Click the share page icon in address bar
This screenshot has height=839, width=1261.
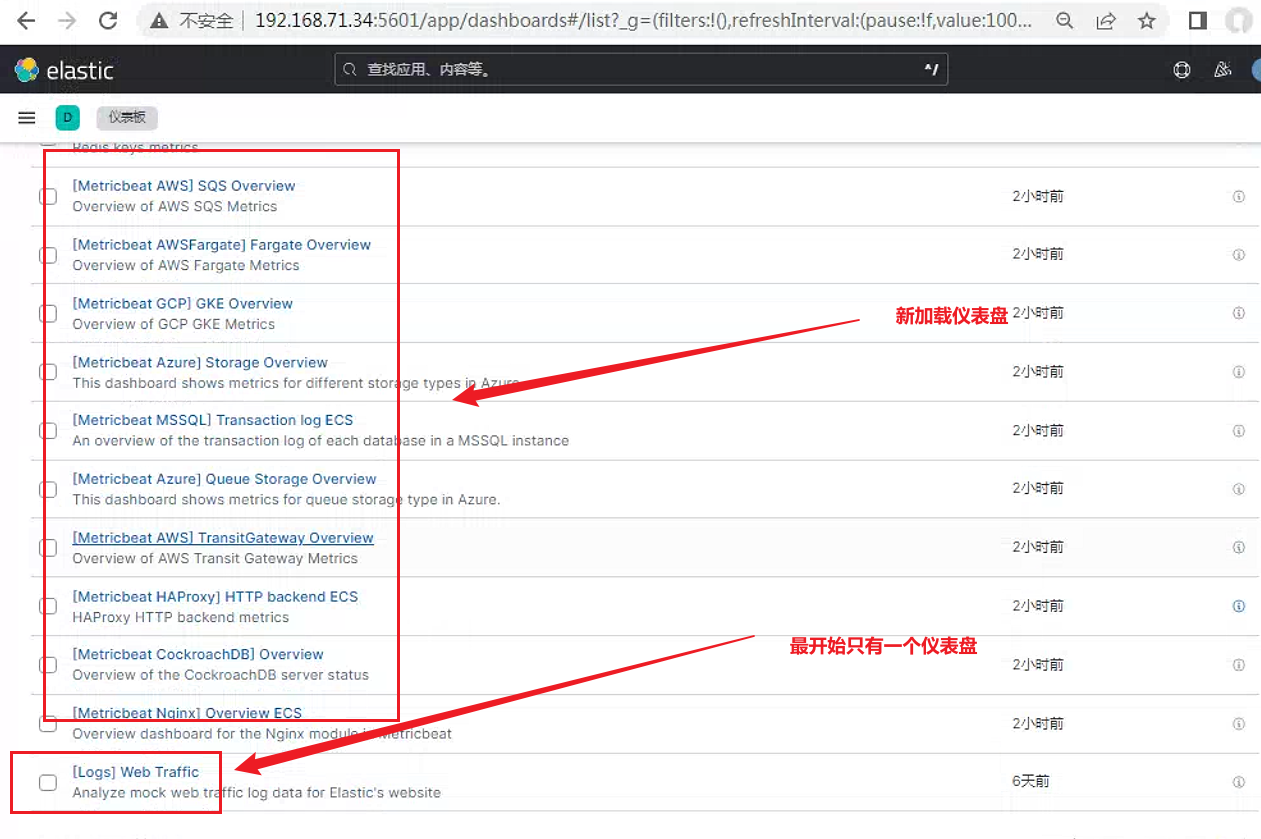1106,20
